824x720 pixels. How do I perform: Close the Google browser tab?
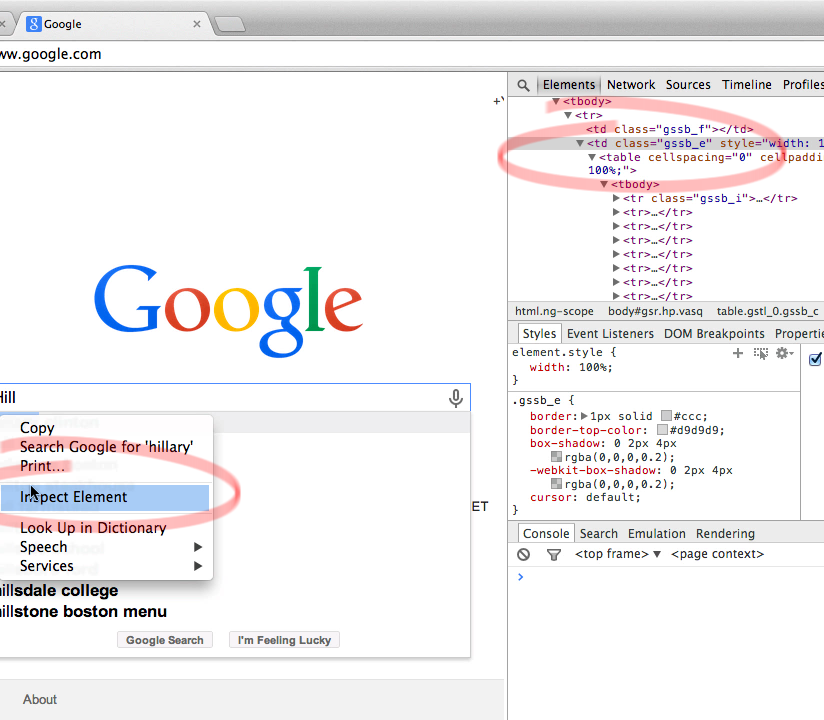tap(197, 24)
